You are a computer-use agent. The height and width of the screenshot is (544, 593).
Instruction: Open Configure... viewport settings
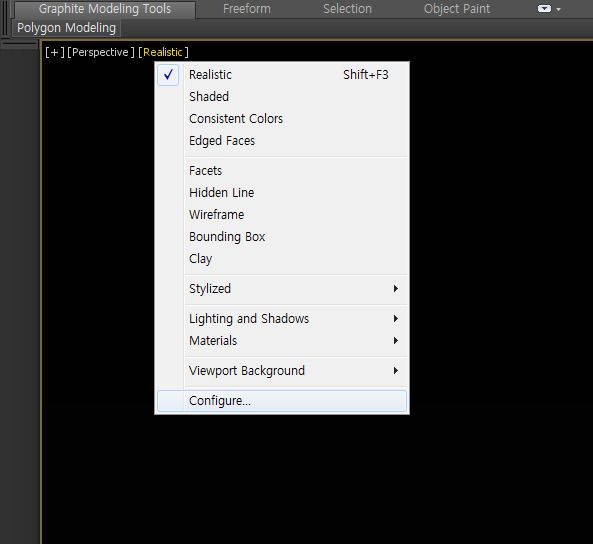pyautogui.click(x=282, y=401)
